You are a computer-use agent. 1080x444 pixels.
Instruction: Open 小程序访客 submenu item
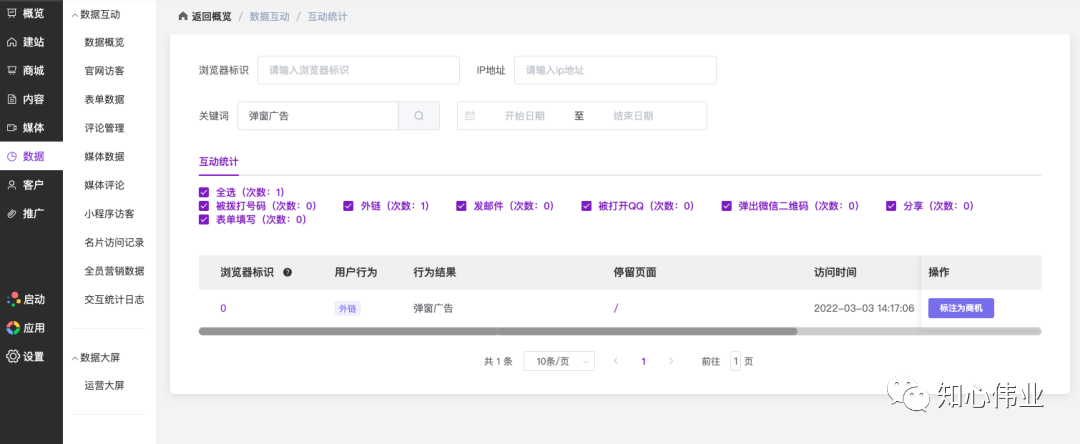[110, 213]
